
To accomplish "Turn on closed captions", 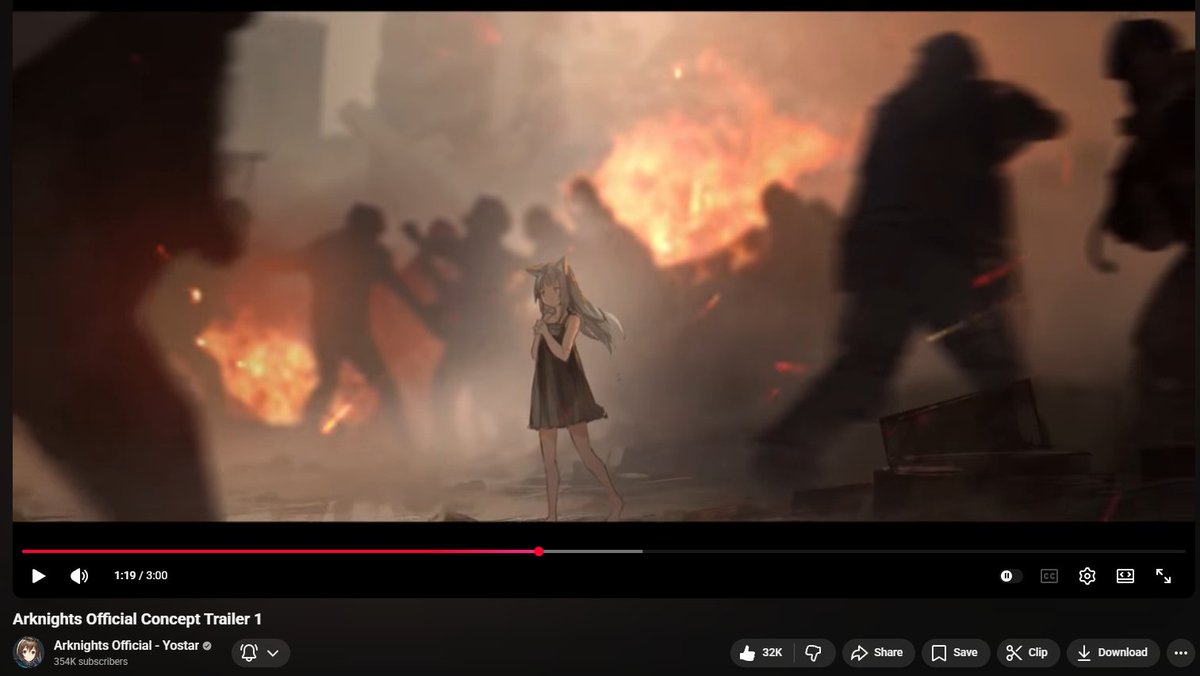I will point(1049,576).
